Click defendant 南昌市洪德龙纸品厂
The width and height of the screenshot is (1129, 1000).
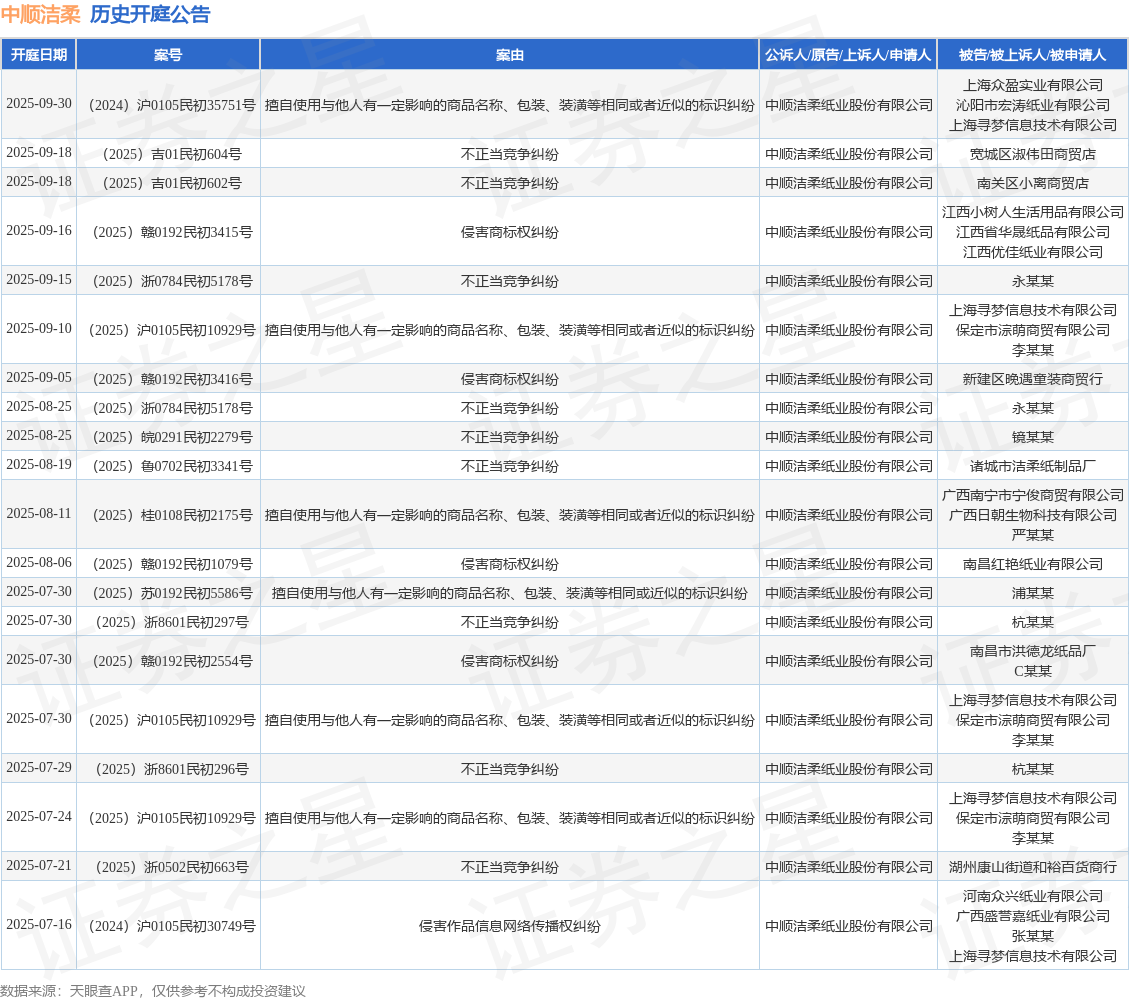pyautogui.click(x=1033, y=651)
